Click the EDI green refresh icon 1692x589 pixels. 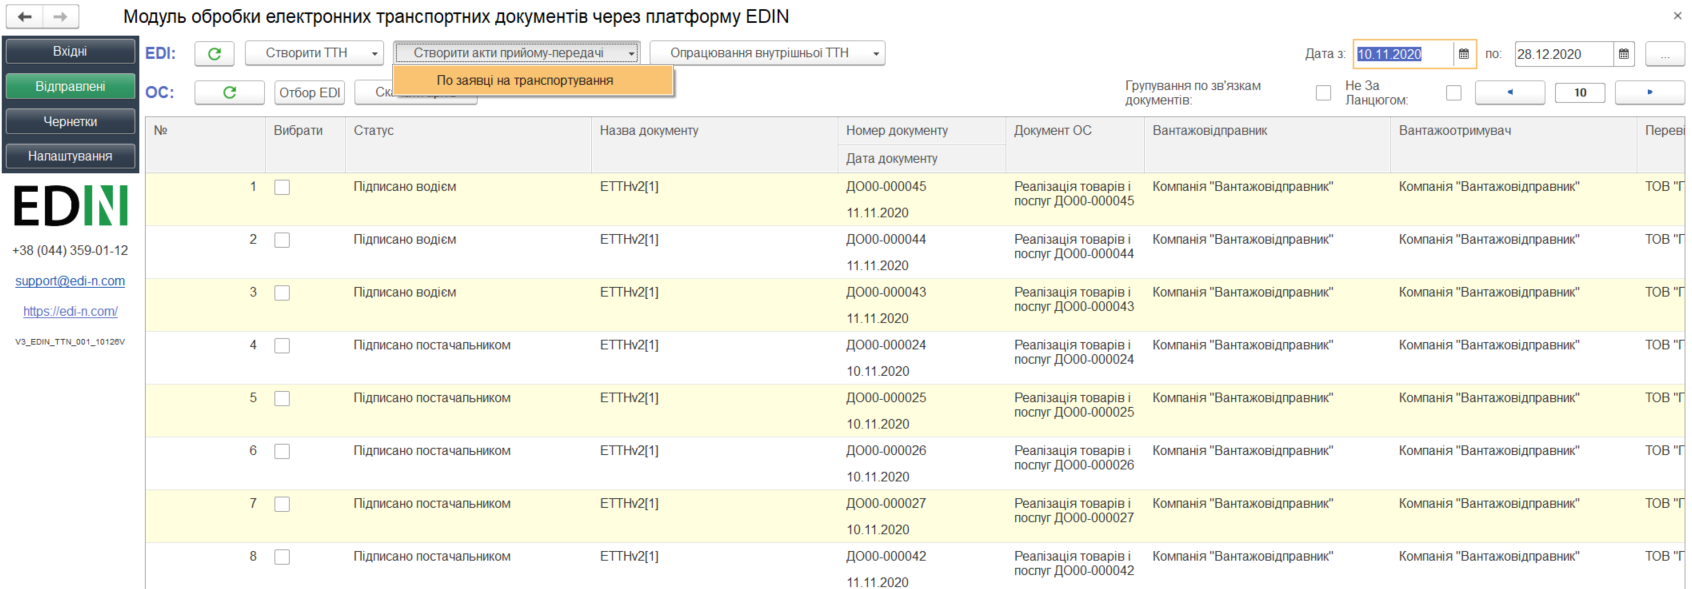(214, 54)
